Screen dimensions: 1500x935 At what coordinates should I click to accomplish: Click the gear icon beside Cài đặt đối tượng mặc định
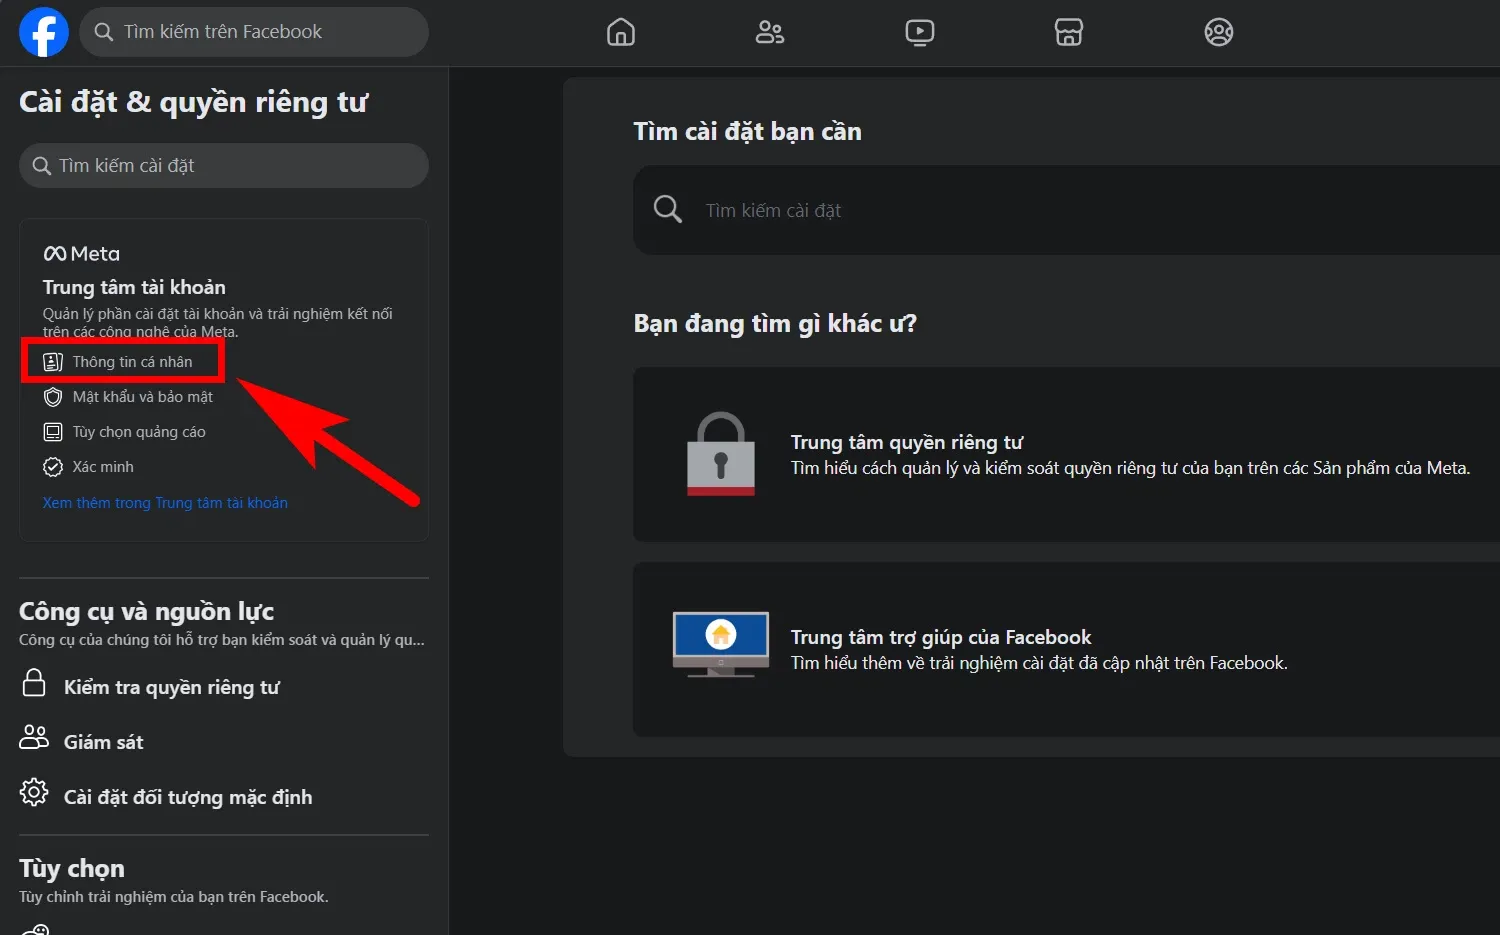[34, 792]
